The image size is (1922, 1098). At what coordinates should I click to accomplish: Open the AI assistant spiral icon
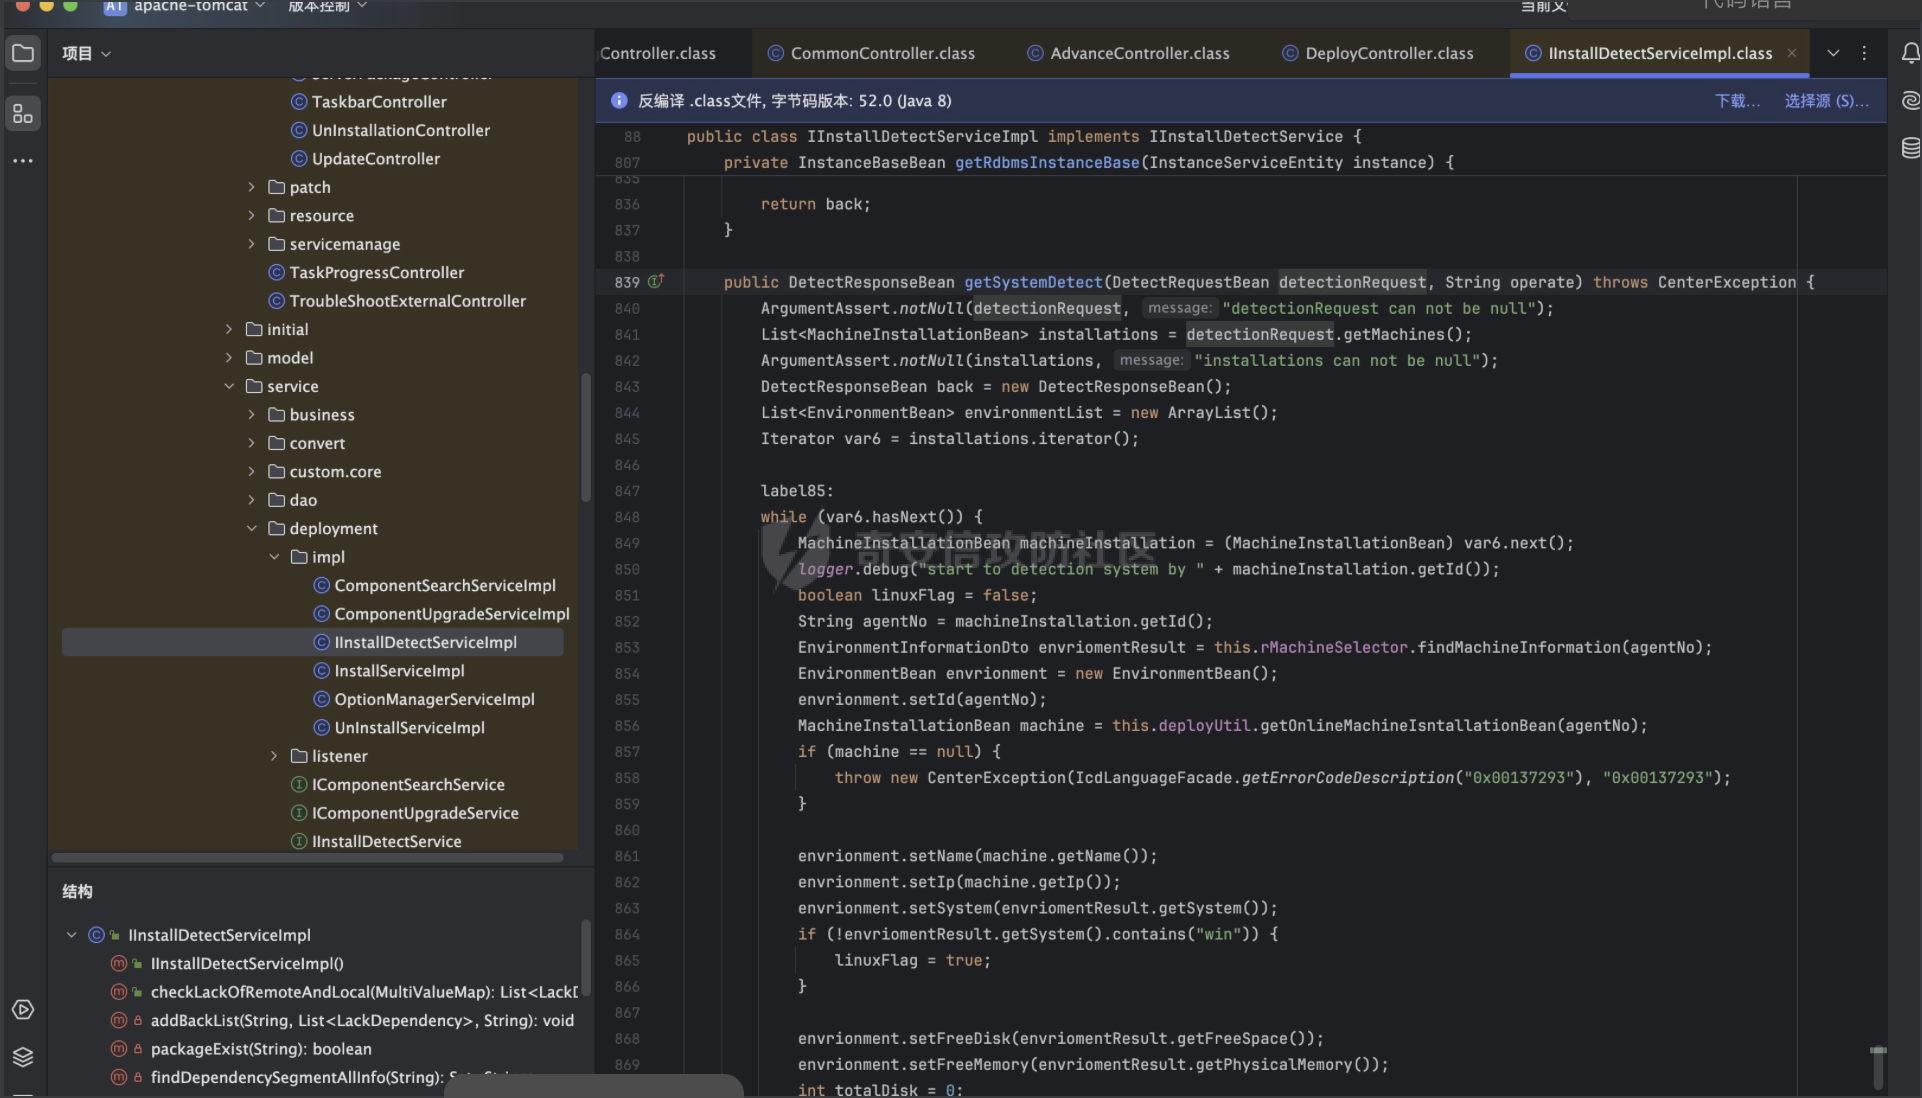click(1910, 100)
